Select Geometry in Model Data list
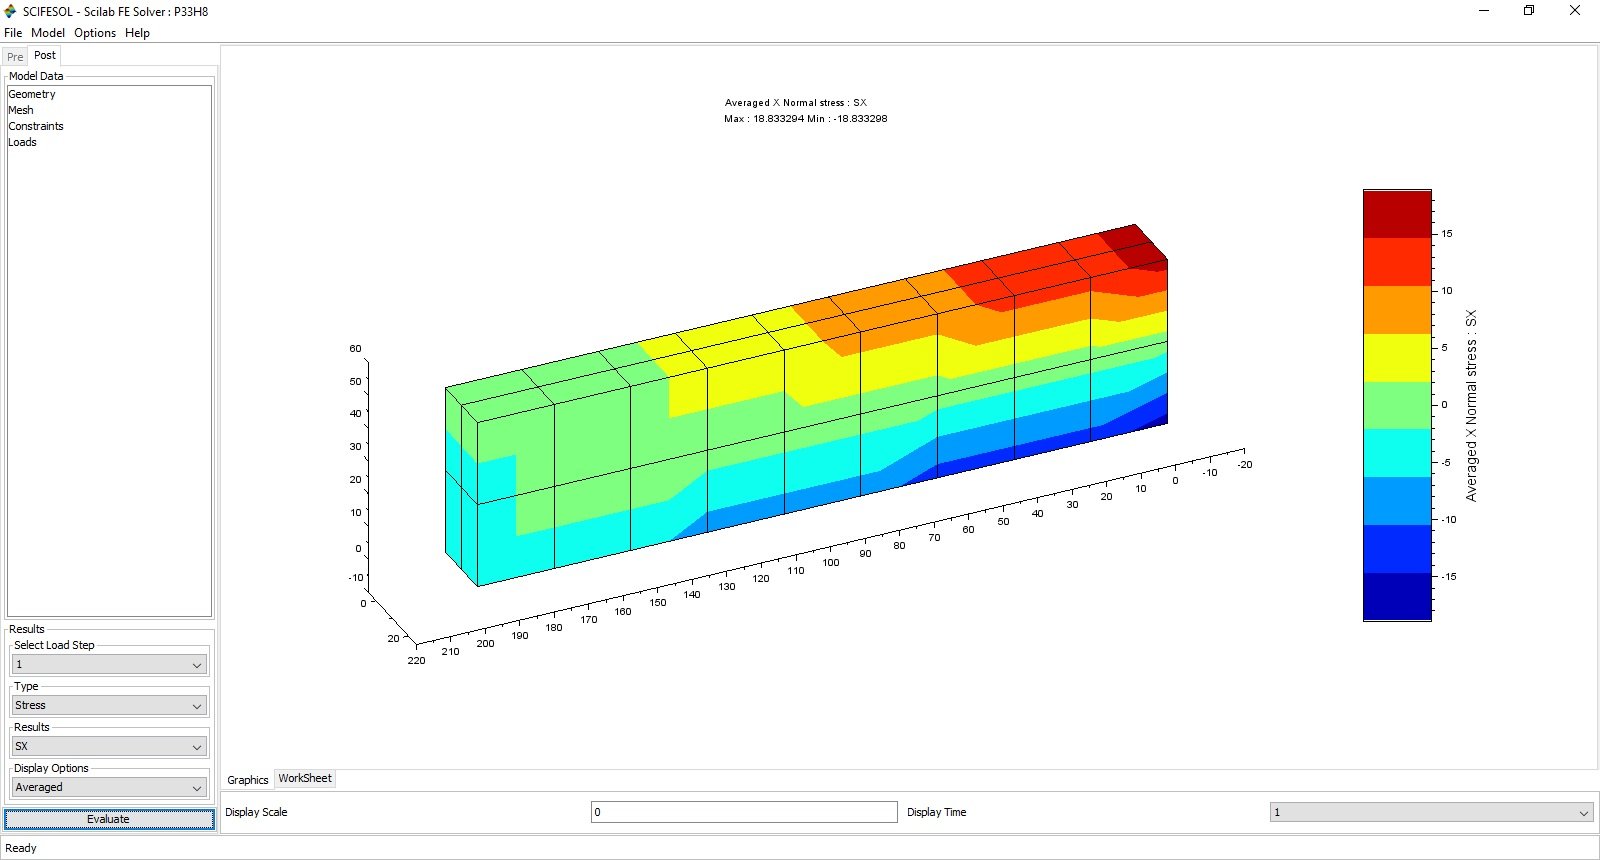 coord(32,94)
